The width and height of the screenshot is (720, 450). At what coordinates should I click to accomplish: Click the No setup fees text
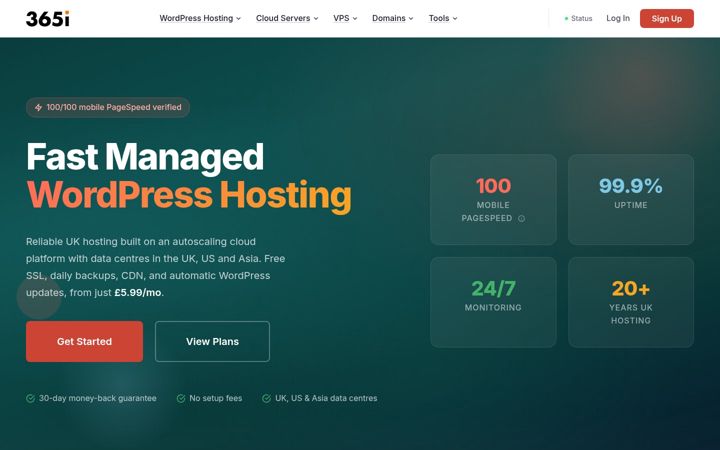215,399
